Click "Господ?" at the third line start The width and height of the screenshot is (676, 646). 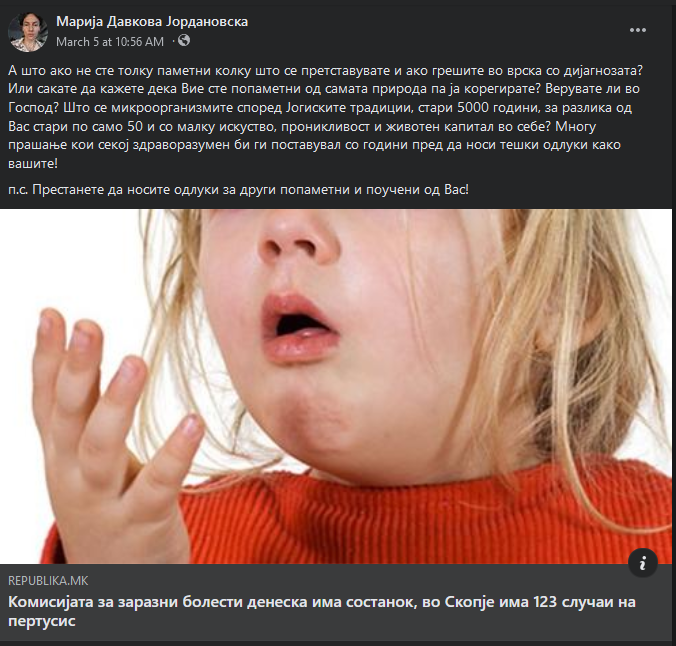[33, 107]
